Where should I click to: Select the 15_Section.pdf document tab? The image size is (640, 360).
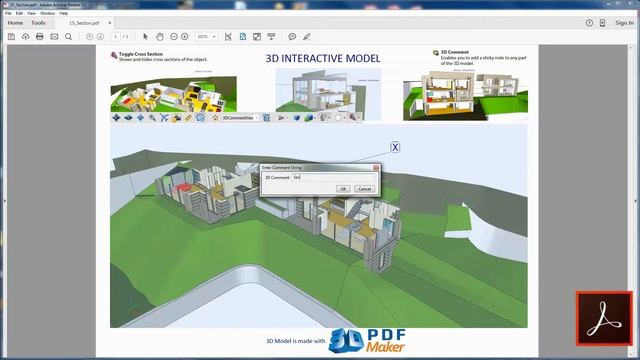pyautogui.click(x=84, y=23)
